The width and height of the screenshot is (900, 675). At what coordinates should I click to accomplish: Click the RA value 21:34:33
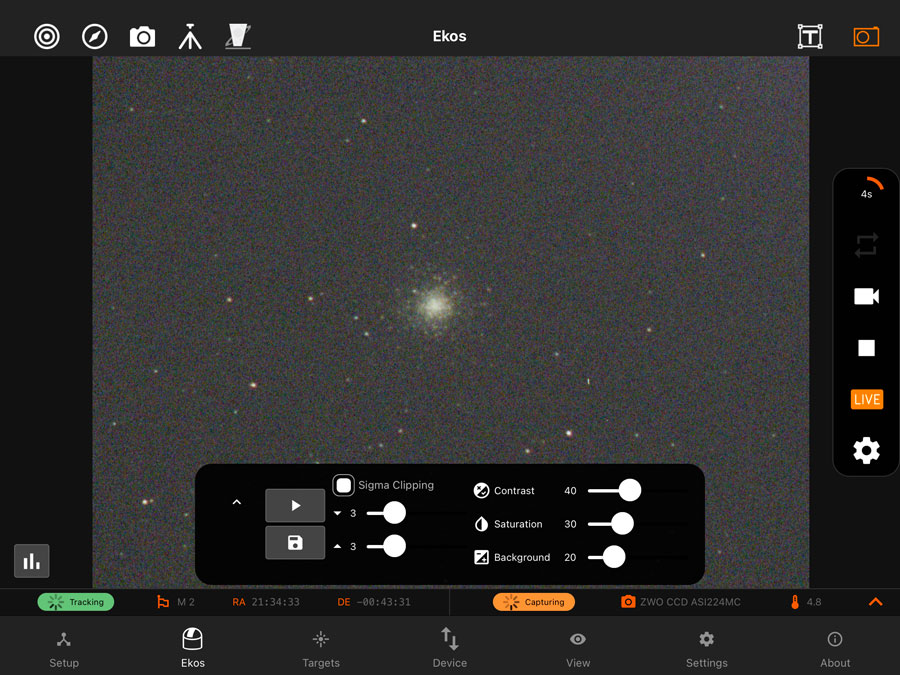tap(276, 602)
